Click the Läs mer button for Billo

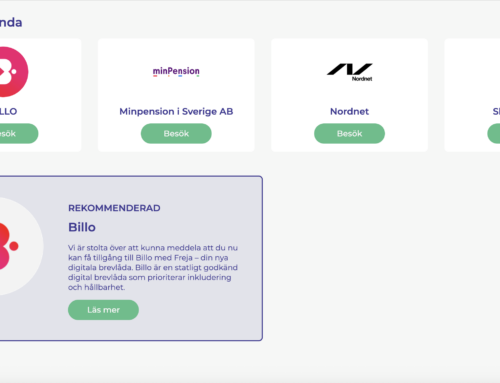[103, 310]
